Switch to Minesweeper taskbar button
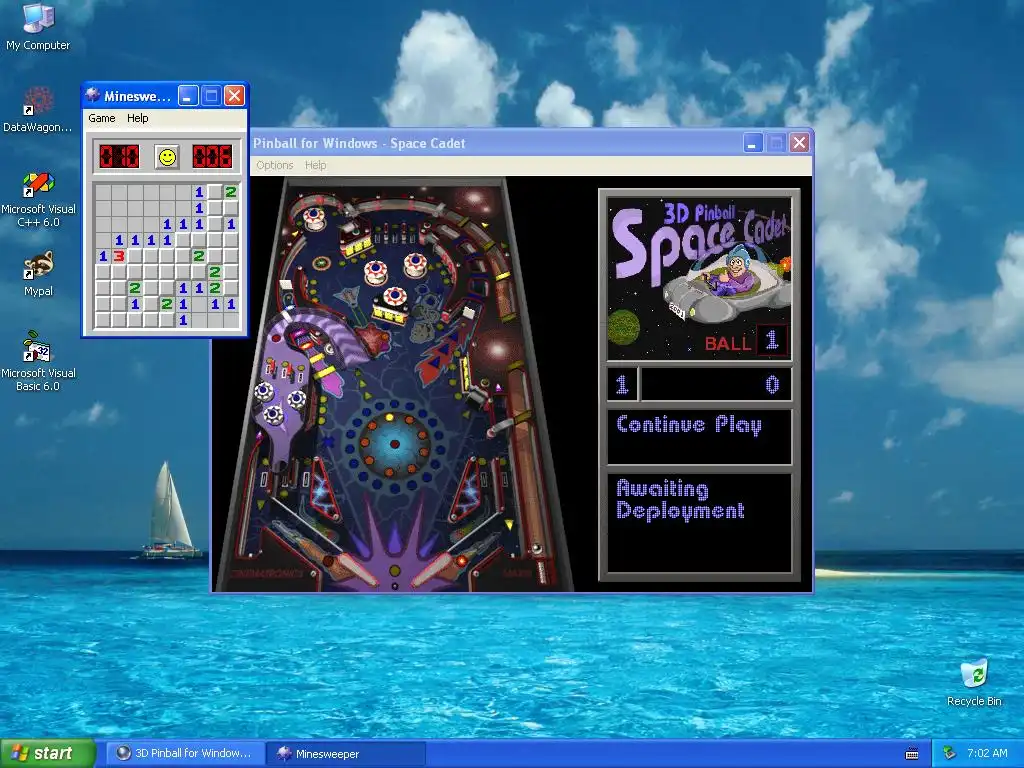The width and height of the screenshot is (1024, 768). pyautogui.click(x=346, y=754)
